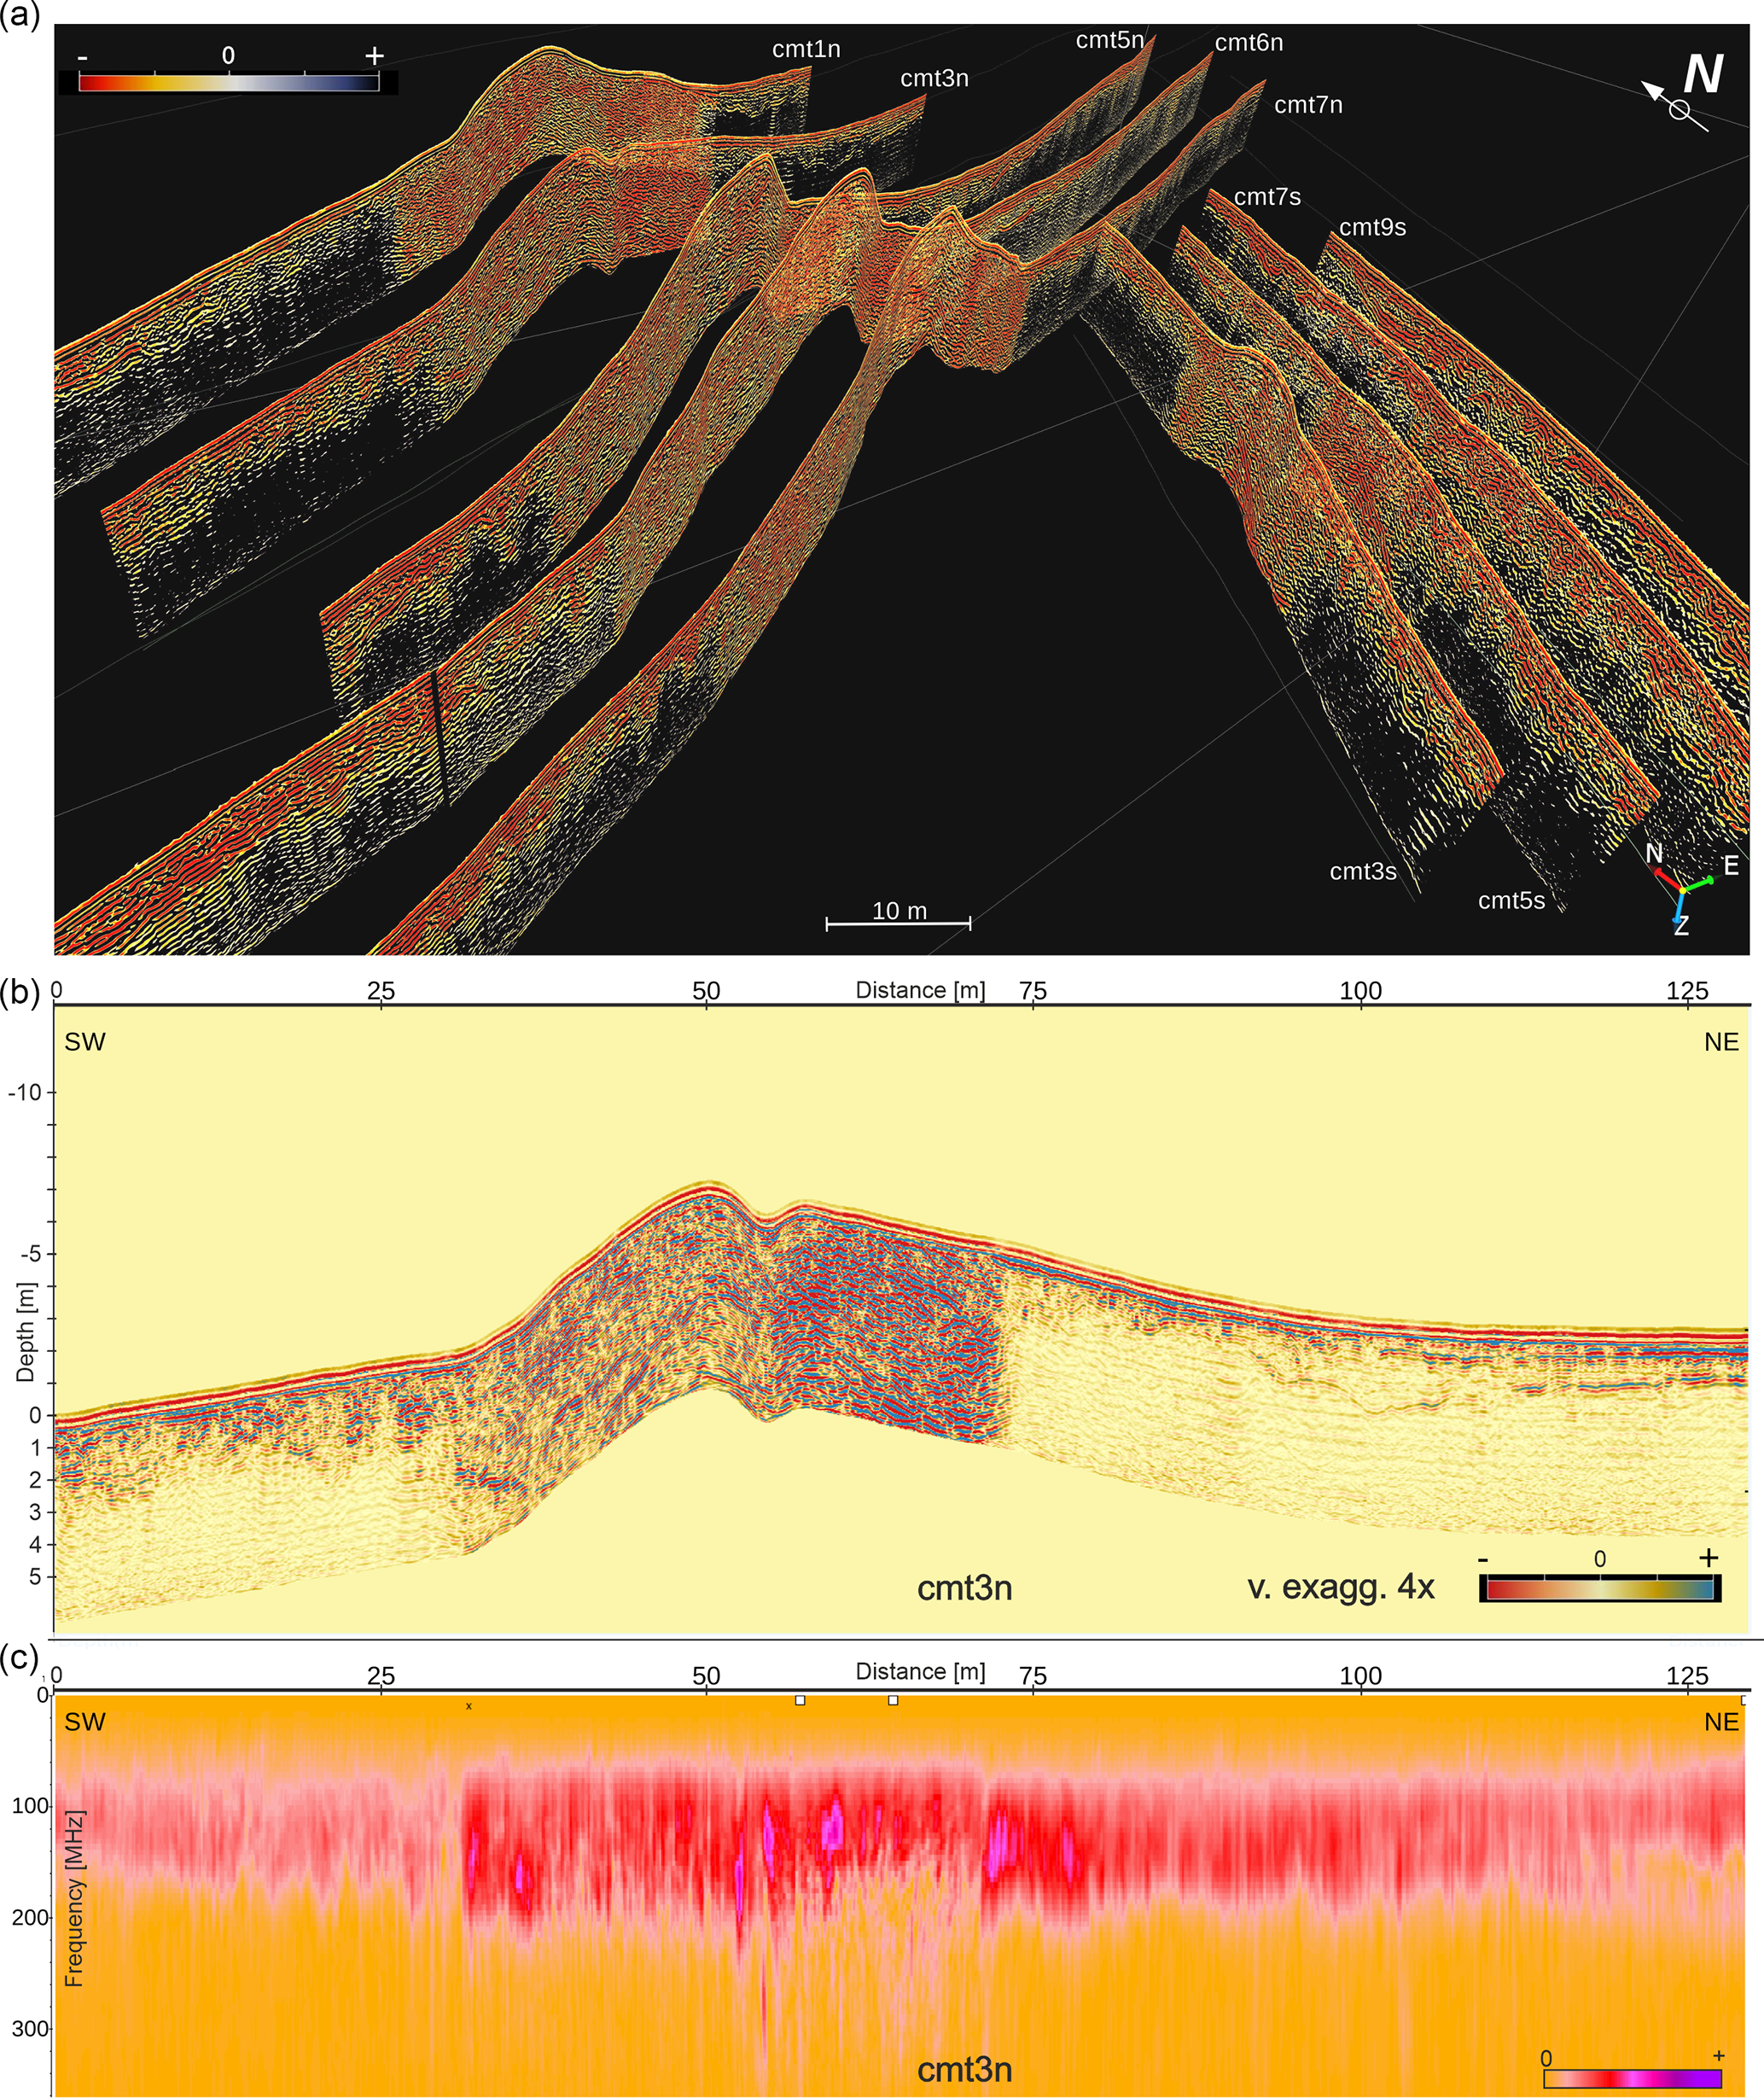Select the cmt5n profile label
This screenshot has height=2098, width=1764.
click(1109, 40)
